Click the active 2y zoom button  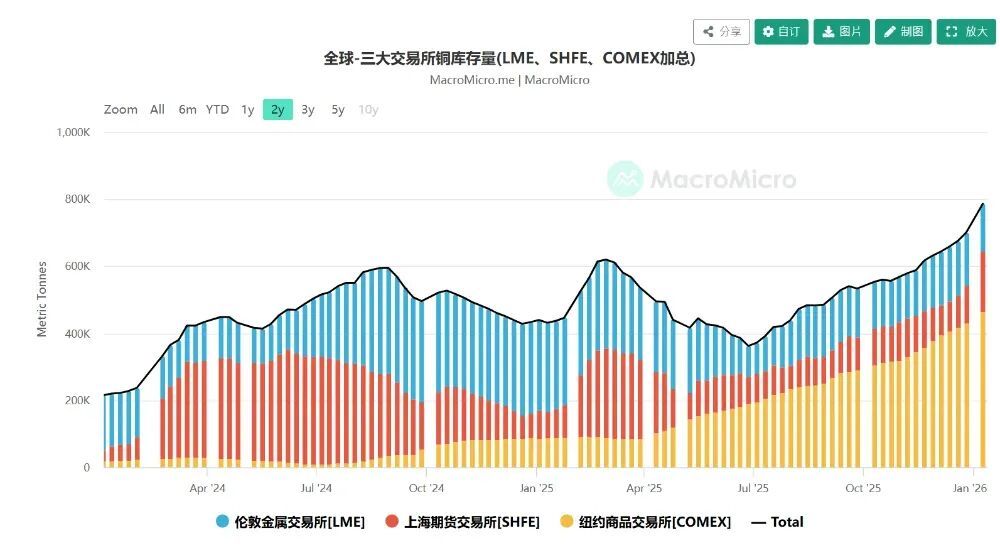[277, 110]
